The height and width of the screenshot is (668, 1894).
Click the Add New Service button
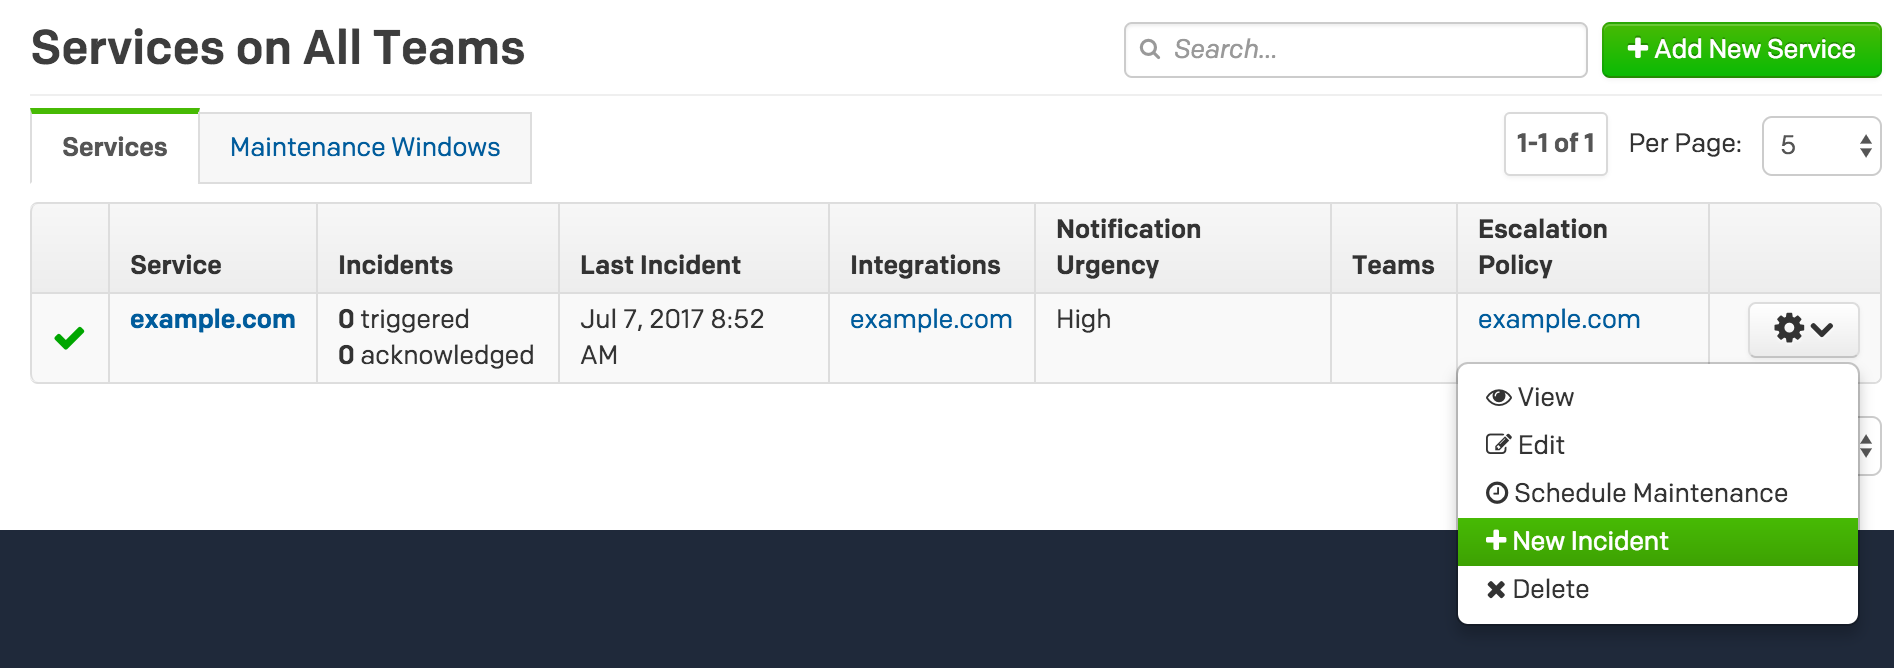pyautogui.click(x=1740, y=49)
